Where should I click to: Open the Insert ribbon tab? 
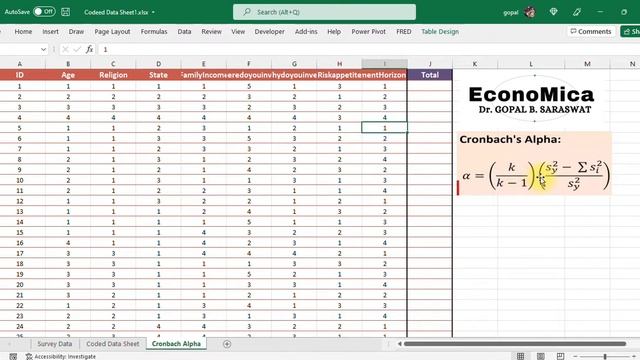pyautogui.click(x=50, y=31)
